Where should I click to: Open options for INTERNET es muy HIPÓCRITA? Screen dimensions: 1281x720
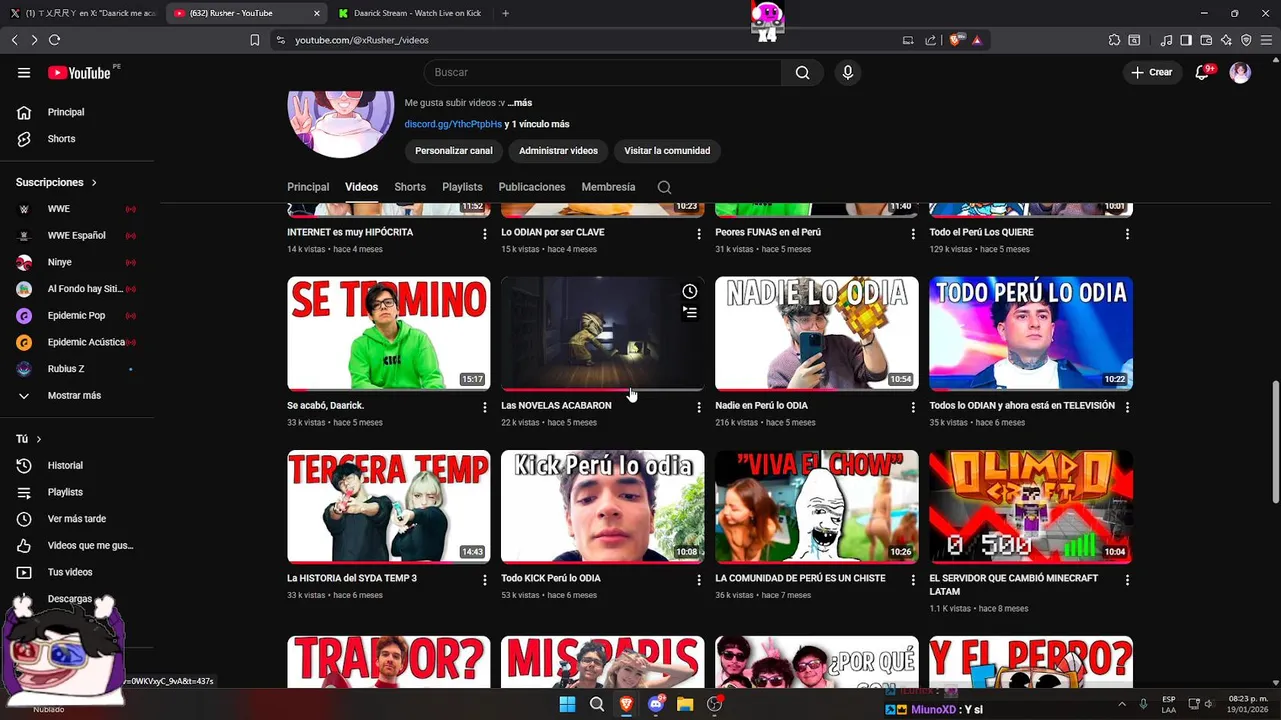click(485, 234)
